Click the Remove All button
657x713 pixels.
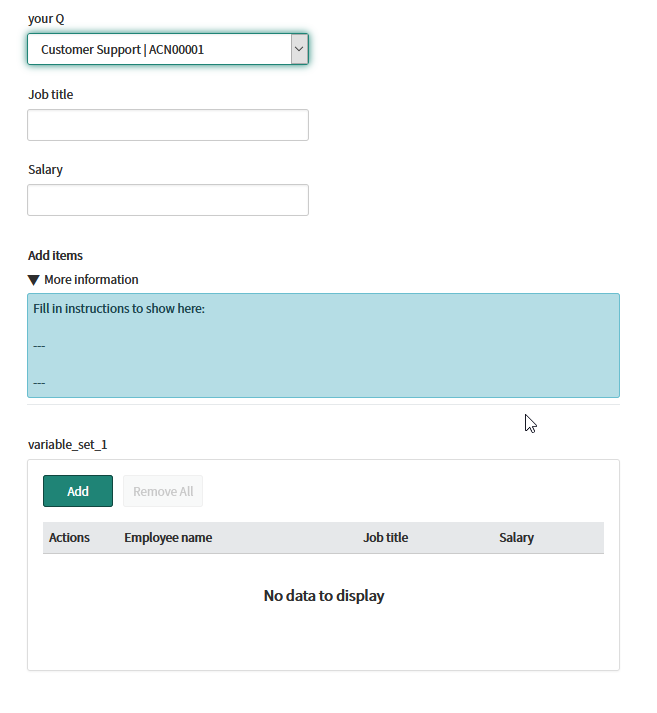click(163, 491)
